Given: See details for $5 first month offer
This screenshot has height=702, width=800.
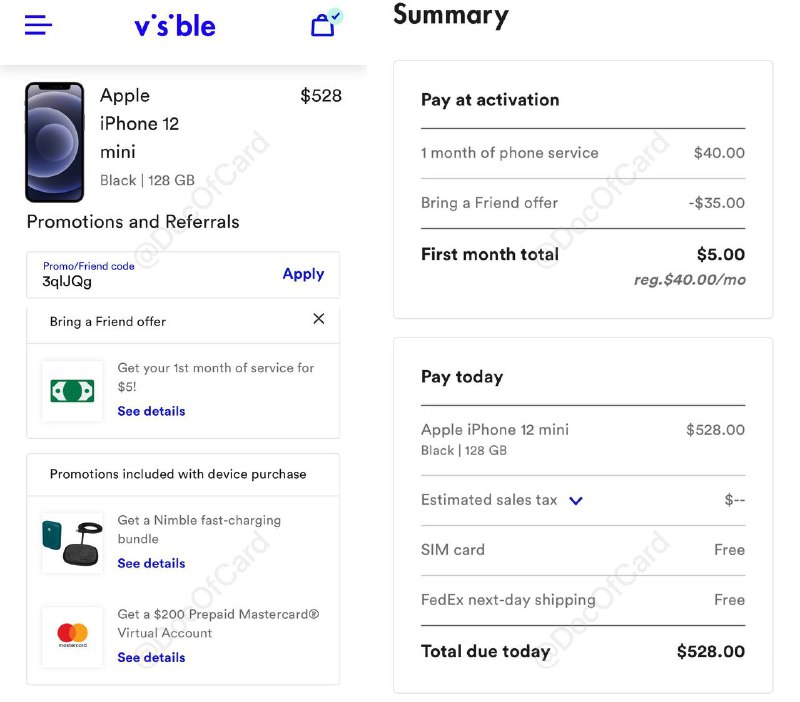Looking at the screenshot, I should coord(151,411).
